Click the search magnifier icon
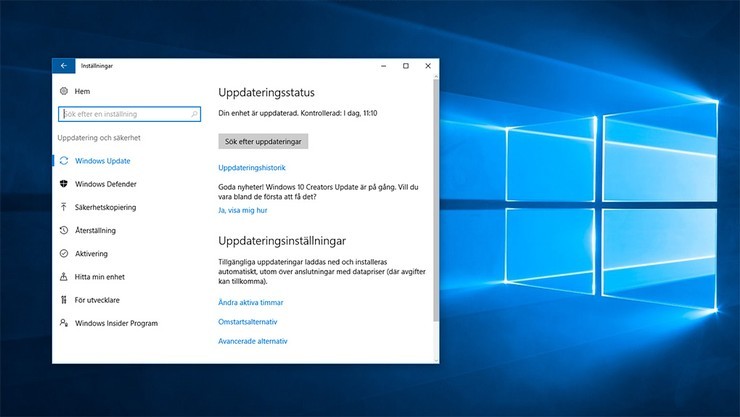The image size is (740, 417). [x=194, y=114]
